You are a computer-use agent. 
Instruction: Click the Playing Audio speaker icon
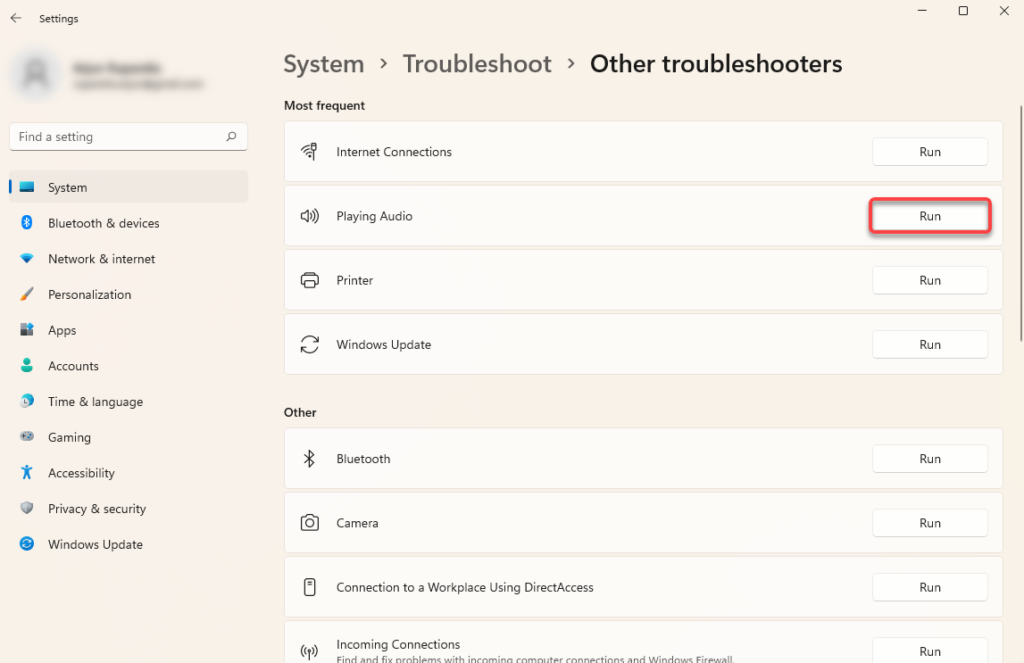310,216
